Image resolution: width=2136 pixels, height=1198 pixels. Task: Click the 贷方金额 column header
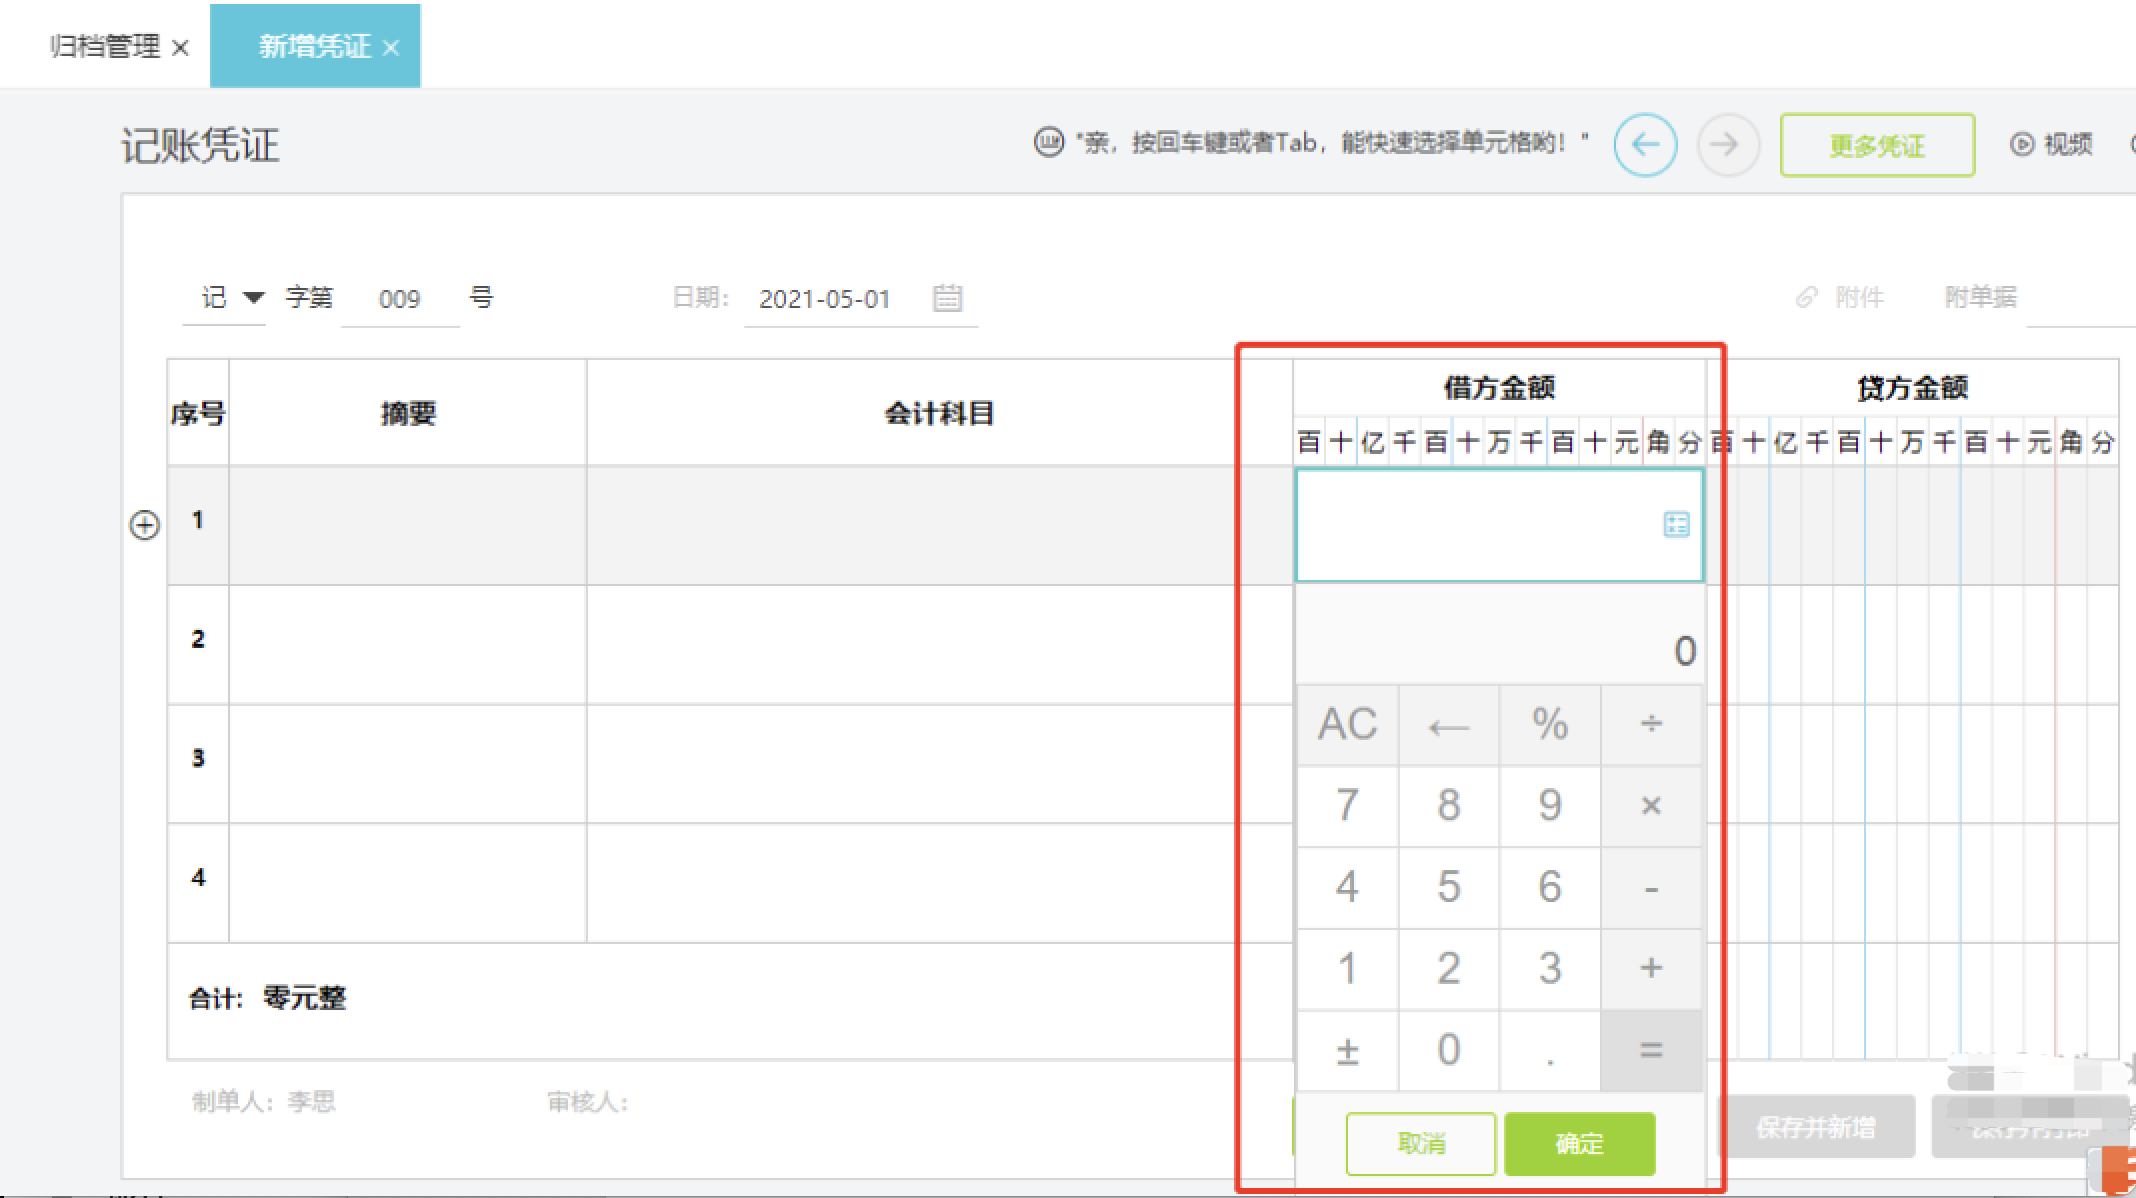[1912, 388]
